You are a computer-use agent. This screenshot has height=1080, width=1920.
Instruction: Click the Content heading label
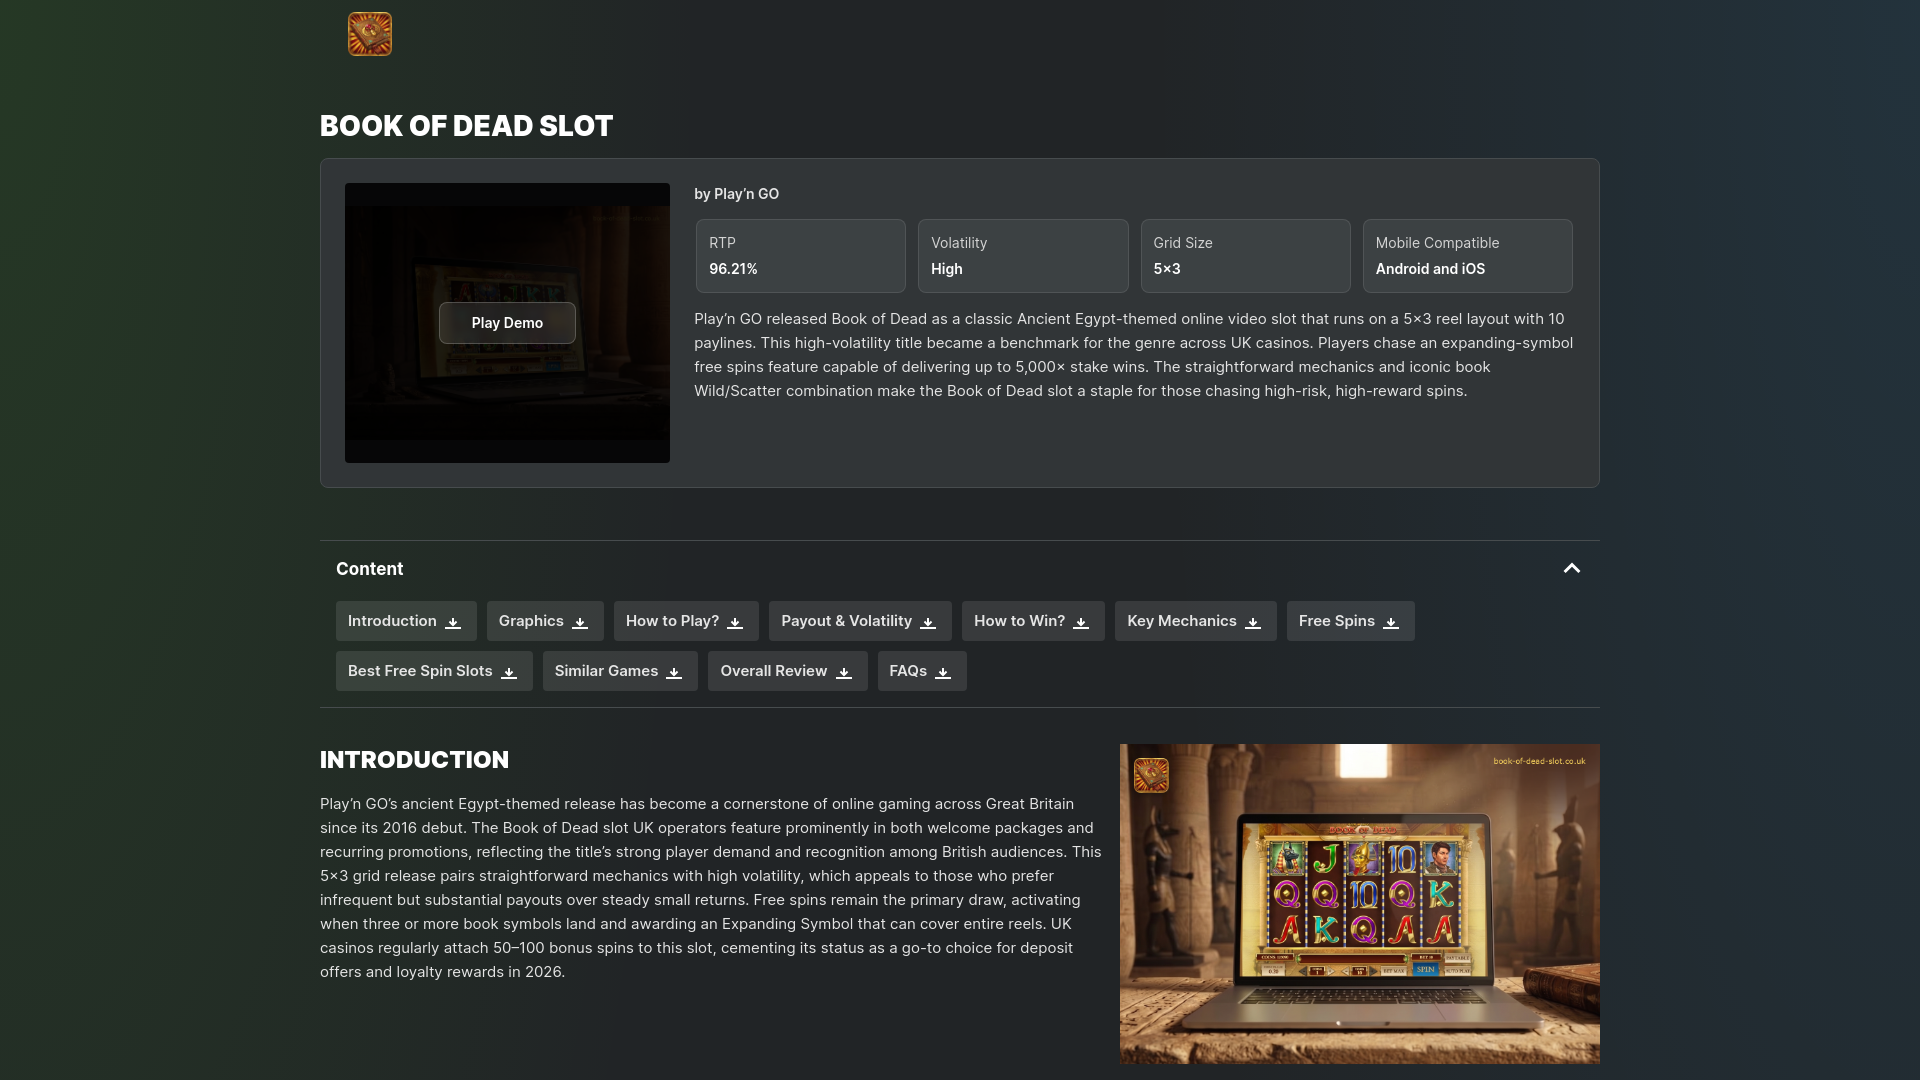tap(369, 569)
